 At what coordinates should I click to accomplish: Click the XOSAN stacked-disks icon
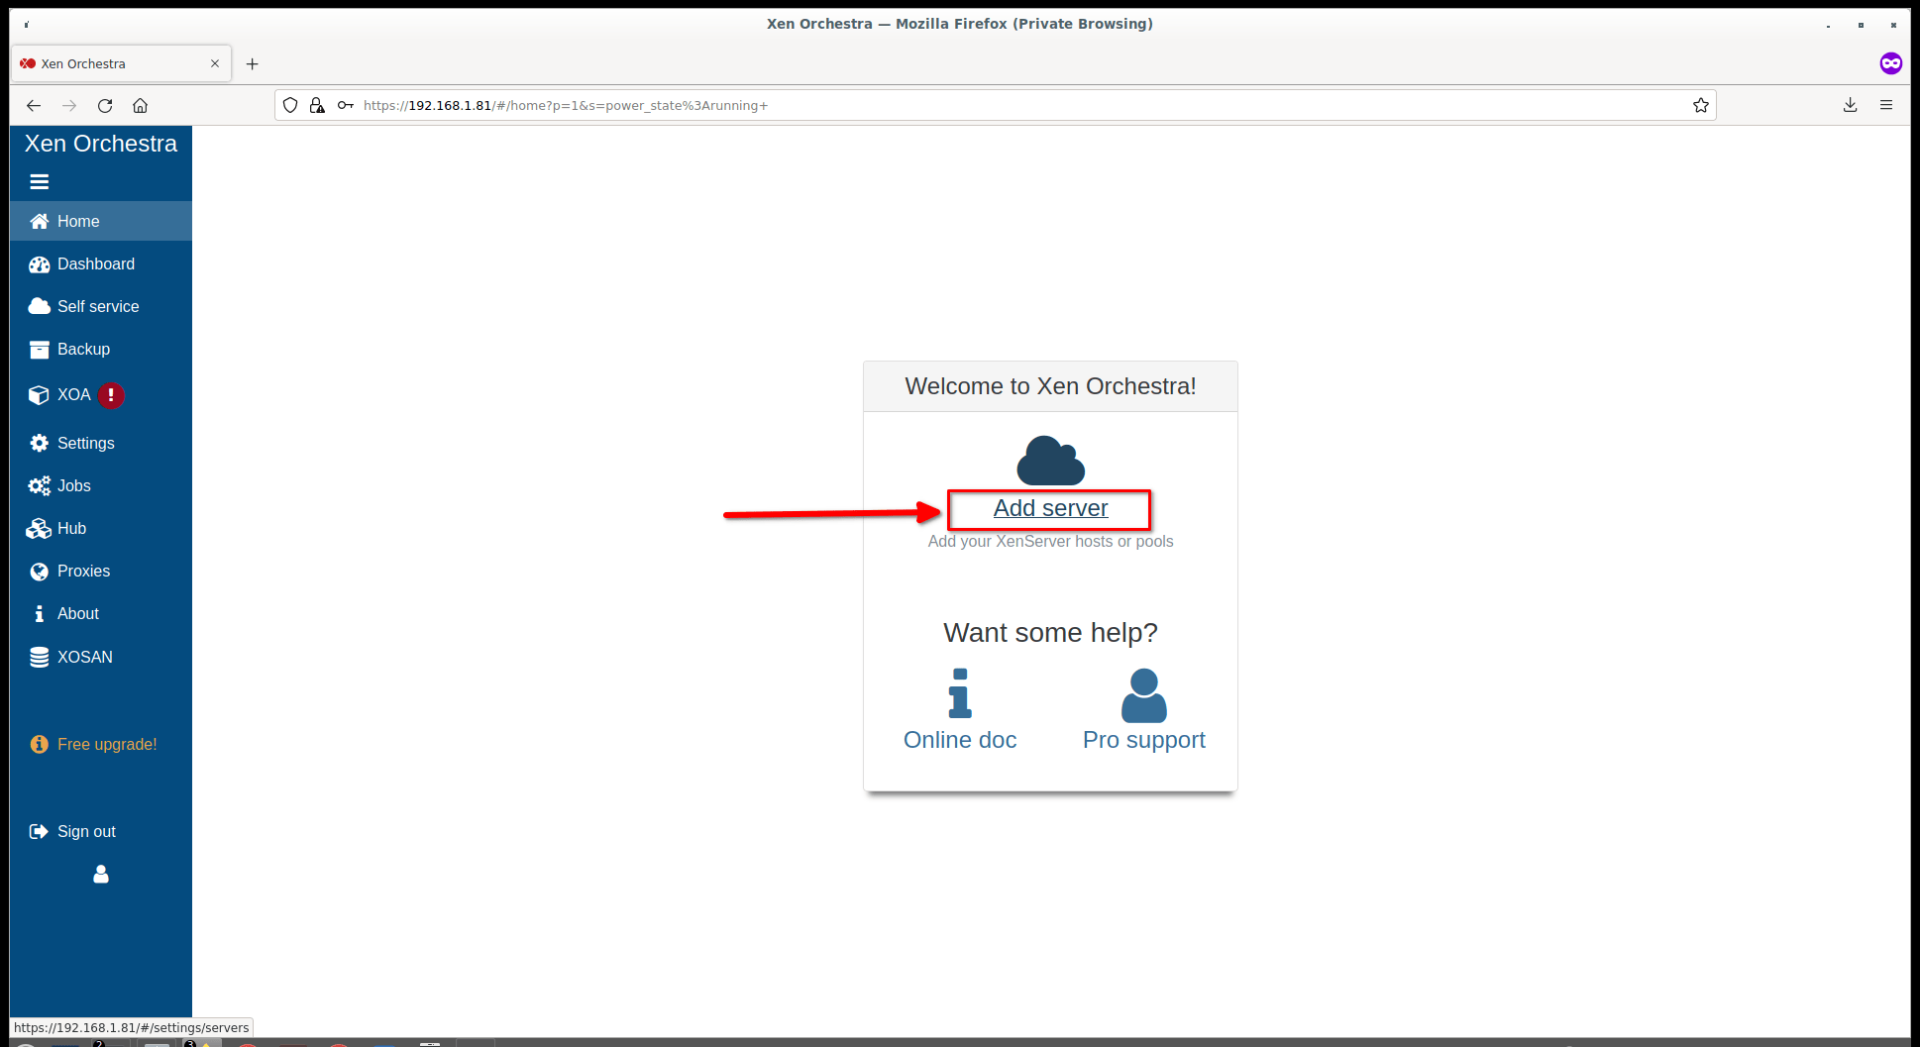tap(38, 657)
